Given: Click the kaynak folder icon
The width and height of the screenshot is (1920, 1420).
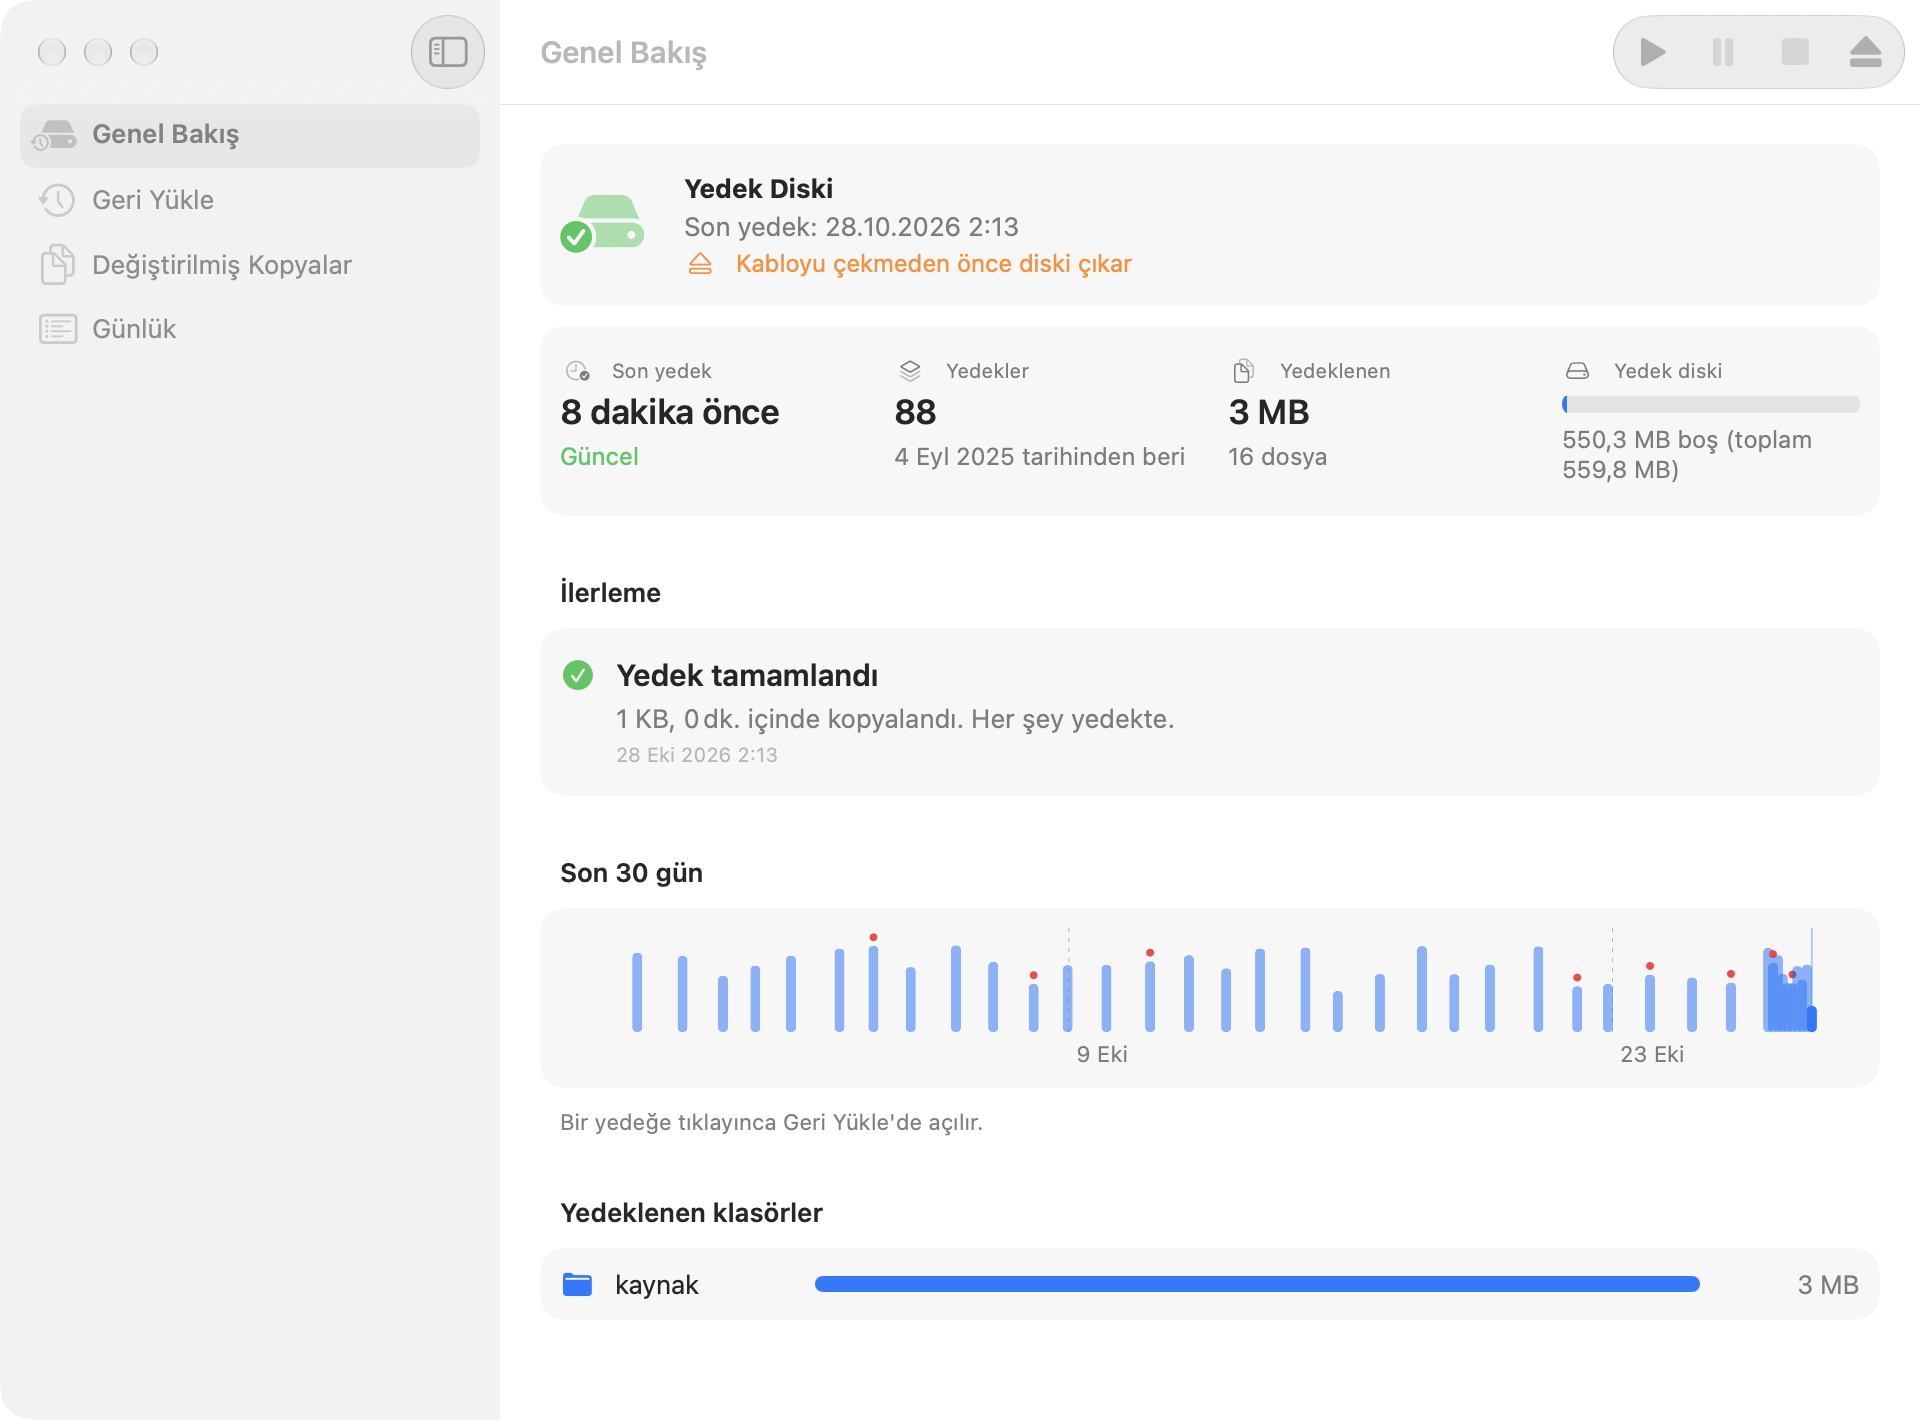Looking at the screenshot, I should coord(577,1284).
